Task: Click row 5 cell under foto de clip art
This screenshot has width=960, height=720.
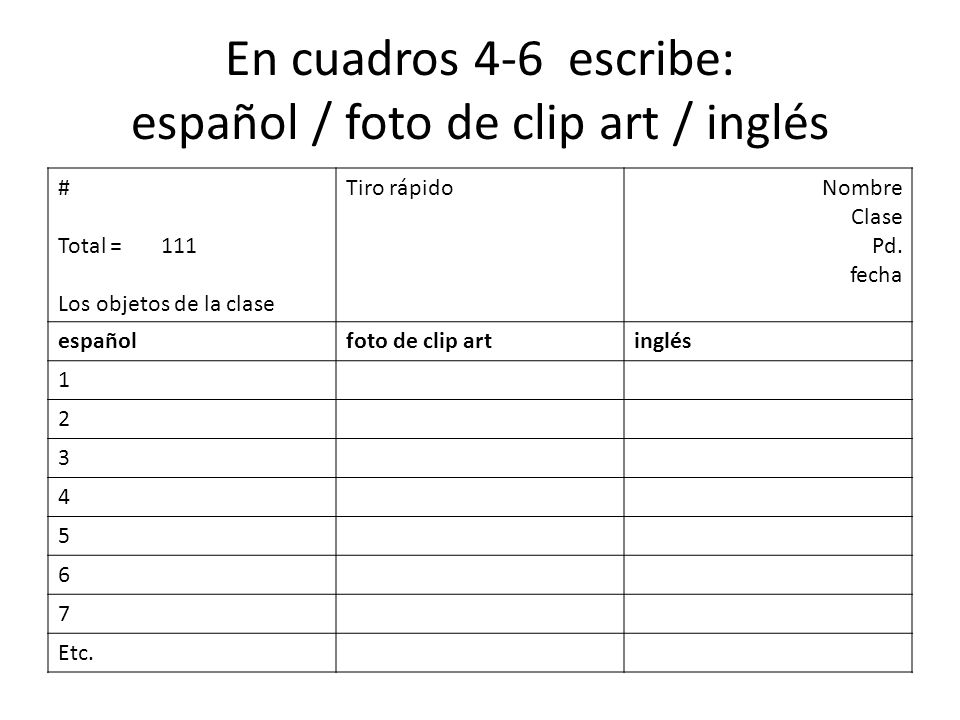Action: pyautogui.click(x=479, y=536)
